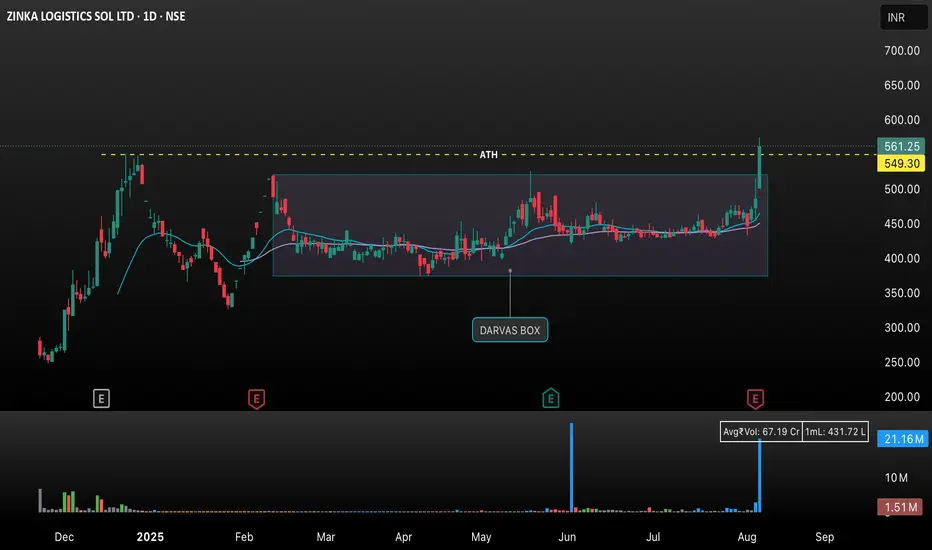
Task: Click the 561.25 current price label
Action: 901,146
